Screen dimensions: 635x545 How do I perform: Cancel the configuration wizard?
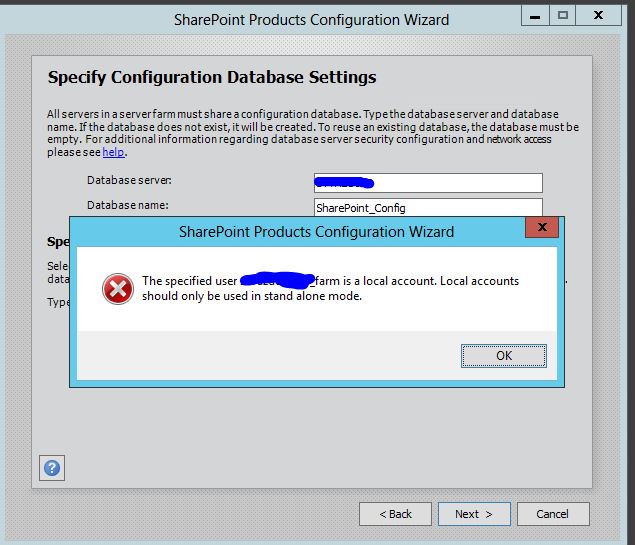click(x=553, y=514)
